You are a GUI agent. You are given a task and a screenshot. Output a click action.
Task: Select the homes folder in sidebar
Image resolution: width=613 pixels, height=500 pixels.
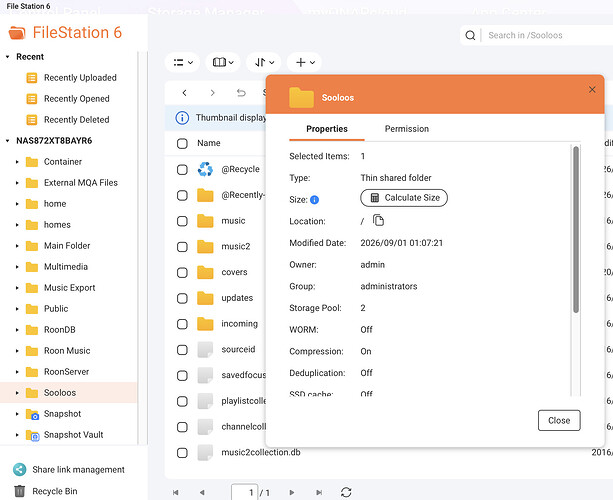tap(57, 225)
